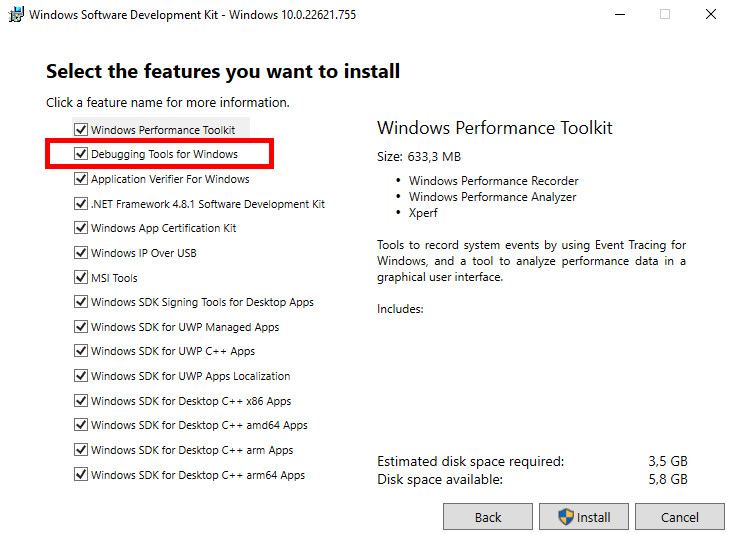The width and height of the screenshot is (734, 540).
Task: Uncheck Windows SDK for Desktop C++ arm Apps
Action: [81, 450]
